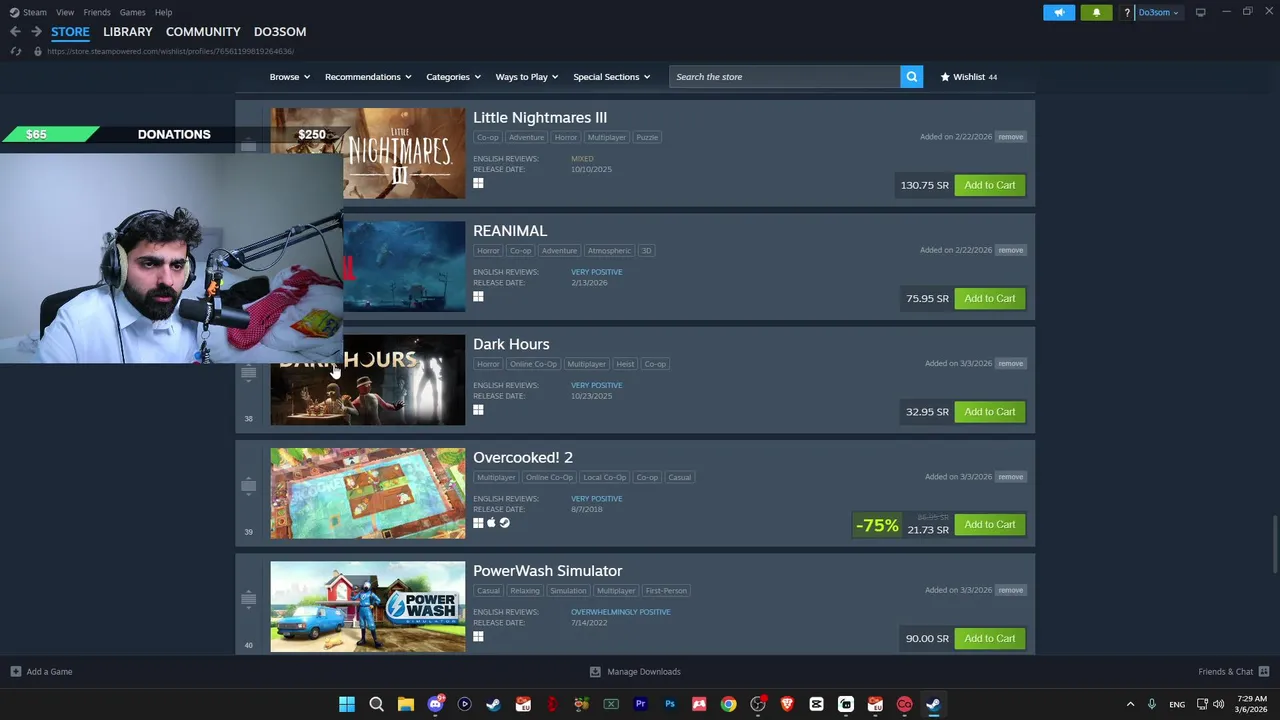The width and height of the screenshot is (1280, 720).
Task: Click the Wishlist star icon
Action: (945, 77)
